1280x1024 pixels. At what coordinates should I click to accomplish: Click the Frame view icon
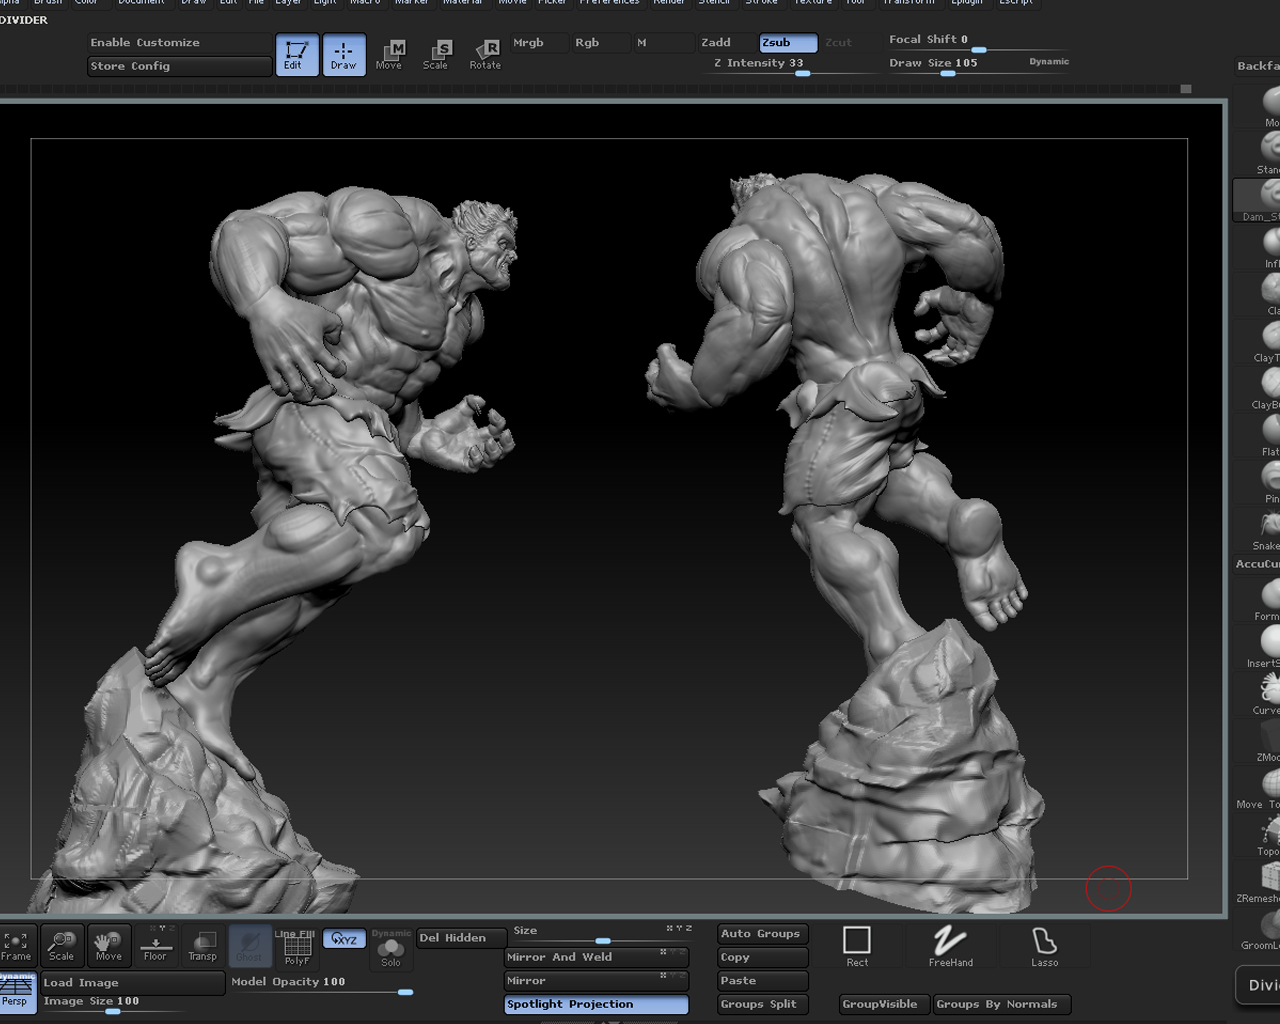(16, 946)
